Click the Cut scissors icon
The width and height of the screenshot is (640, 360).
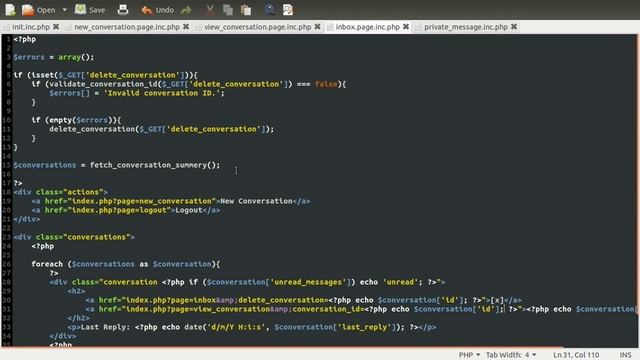click(210, 10)
